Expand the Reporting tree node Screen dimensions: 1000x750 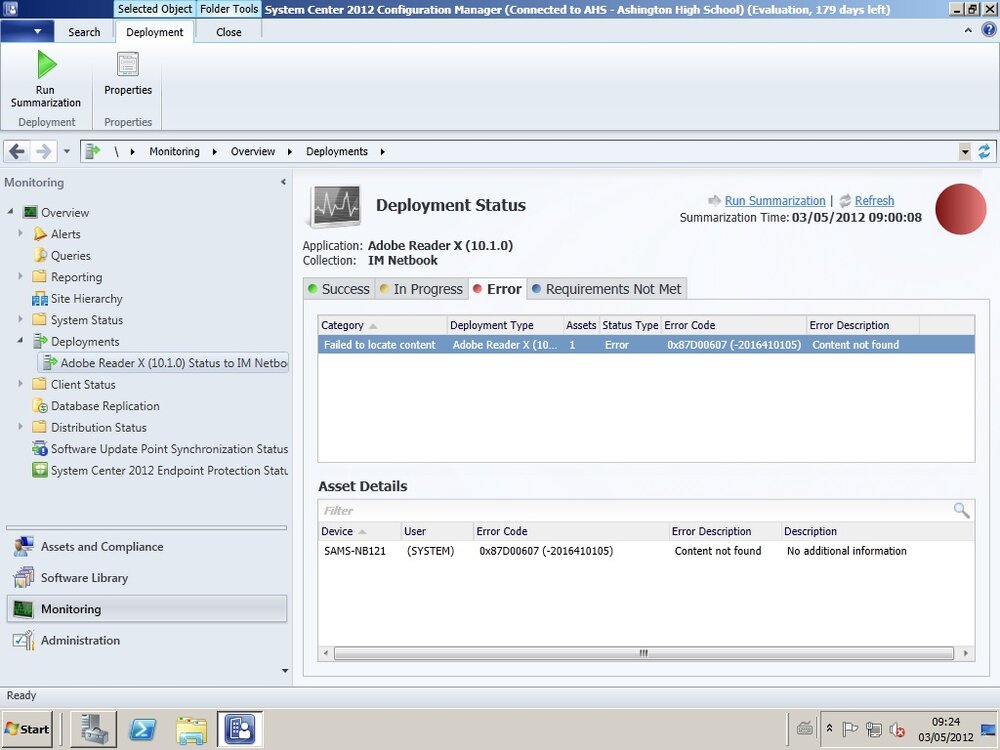coord(20,276)
